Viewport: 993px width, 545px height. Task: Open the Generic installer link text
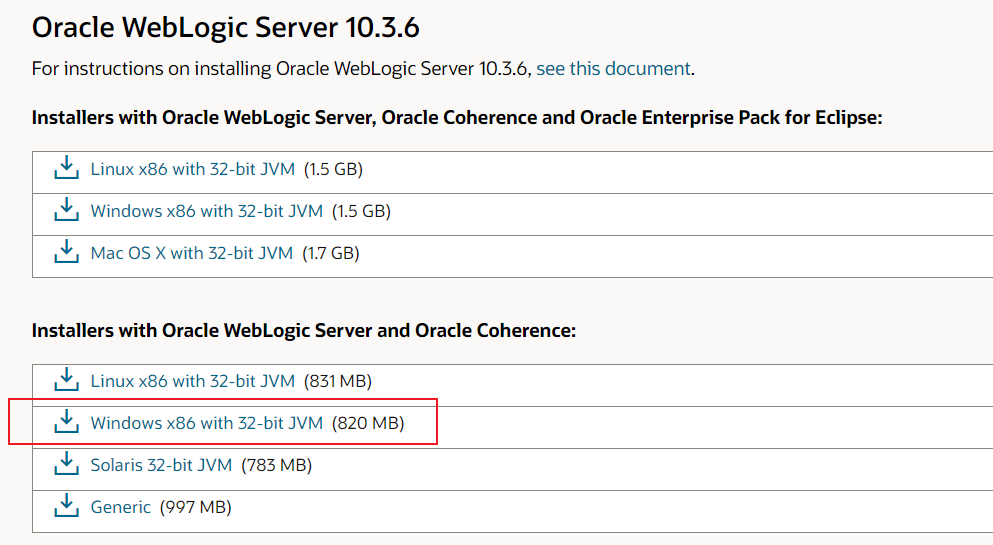tap(120, 507)
